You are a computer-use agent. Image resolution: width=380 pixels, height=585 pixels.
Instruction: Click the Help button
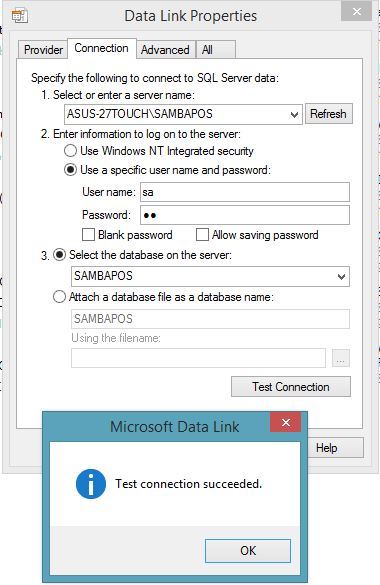point(335,448)
